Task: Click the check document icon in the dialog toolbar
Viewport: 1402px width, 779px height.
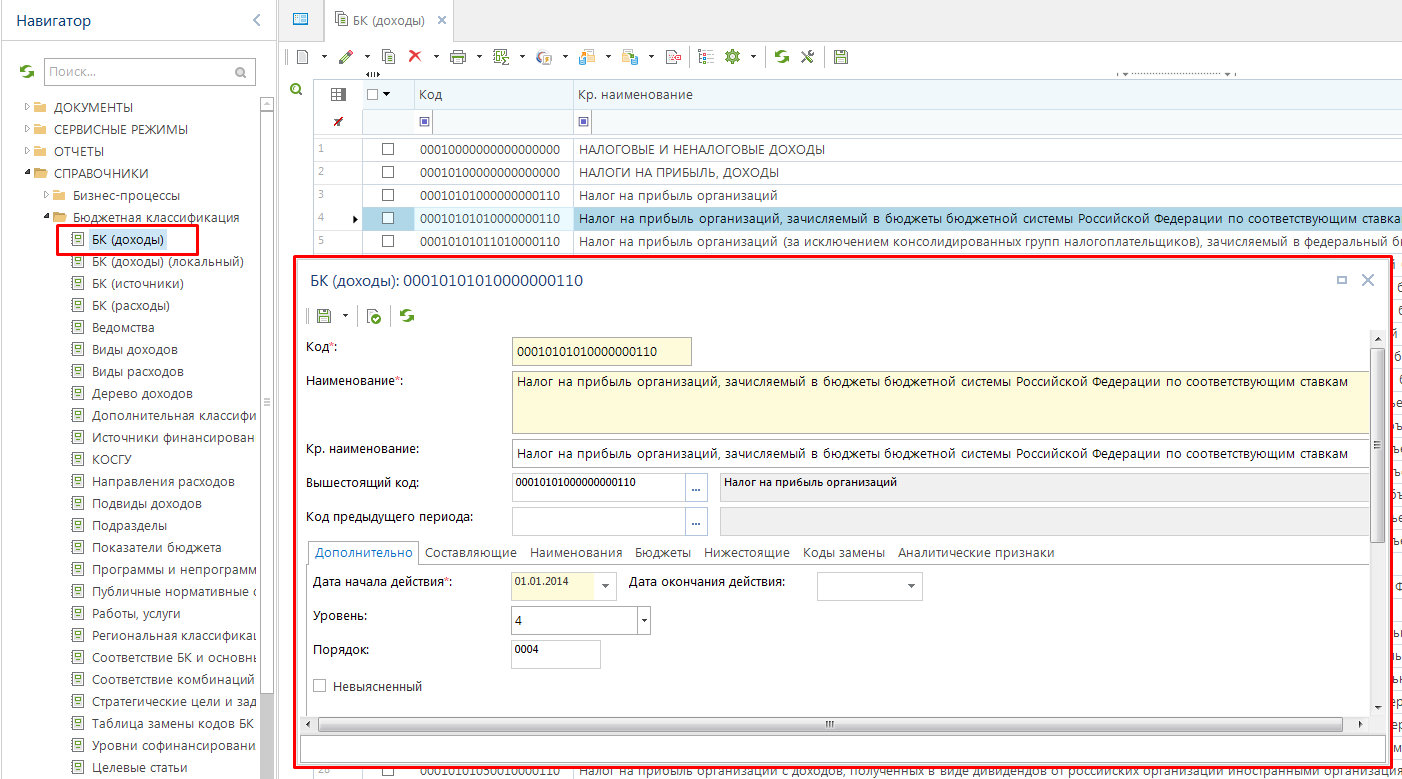Action: coord(374,316)
